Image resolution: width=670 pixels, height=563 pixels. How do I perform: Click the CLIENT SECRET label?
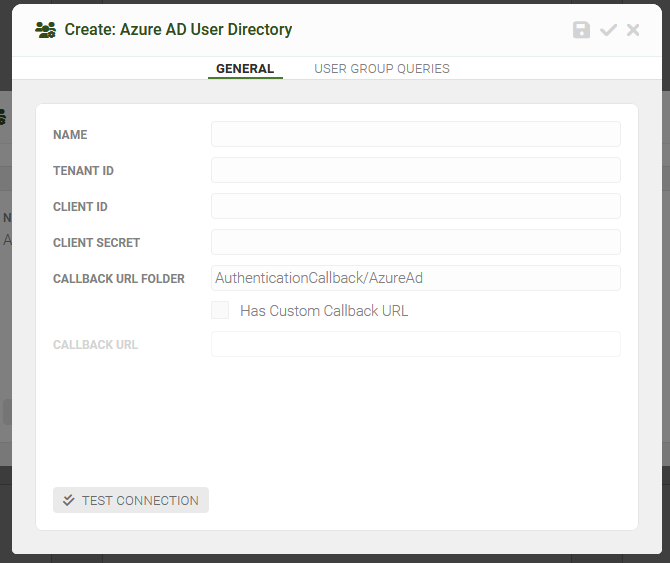coord(97,243)
